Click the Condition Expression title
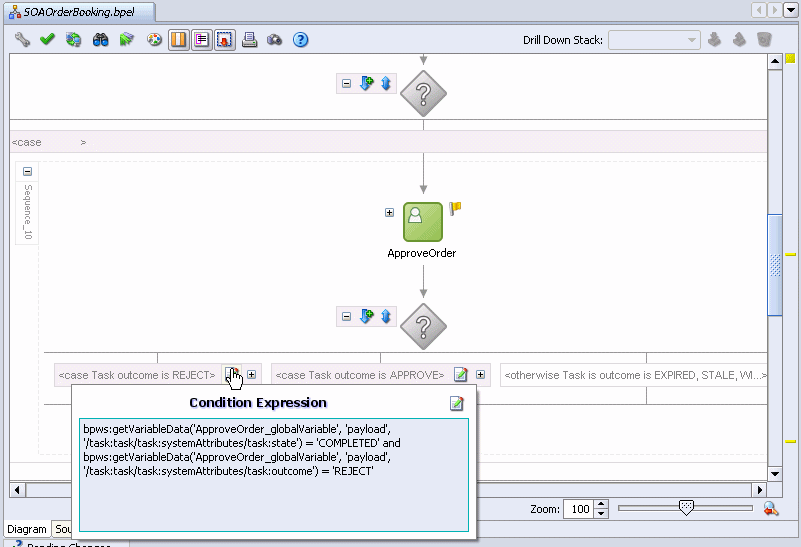This screenshot has height=547, width=801. click(x=258, y=402)
